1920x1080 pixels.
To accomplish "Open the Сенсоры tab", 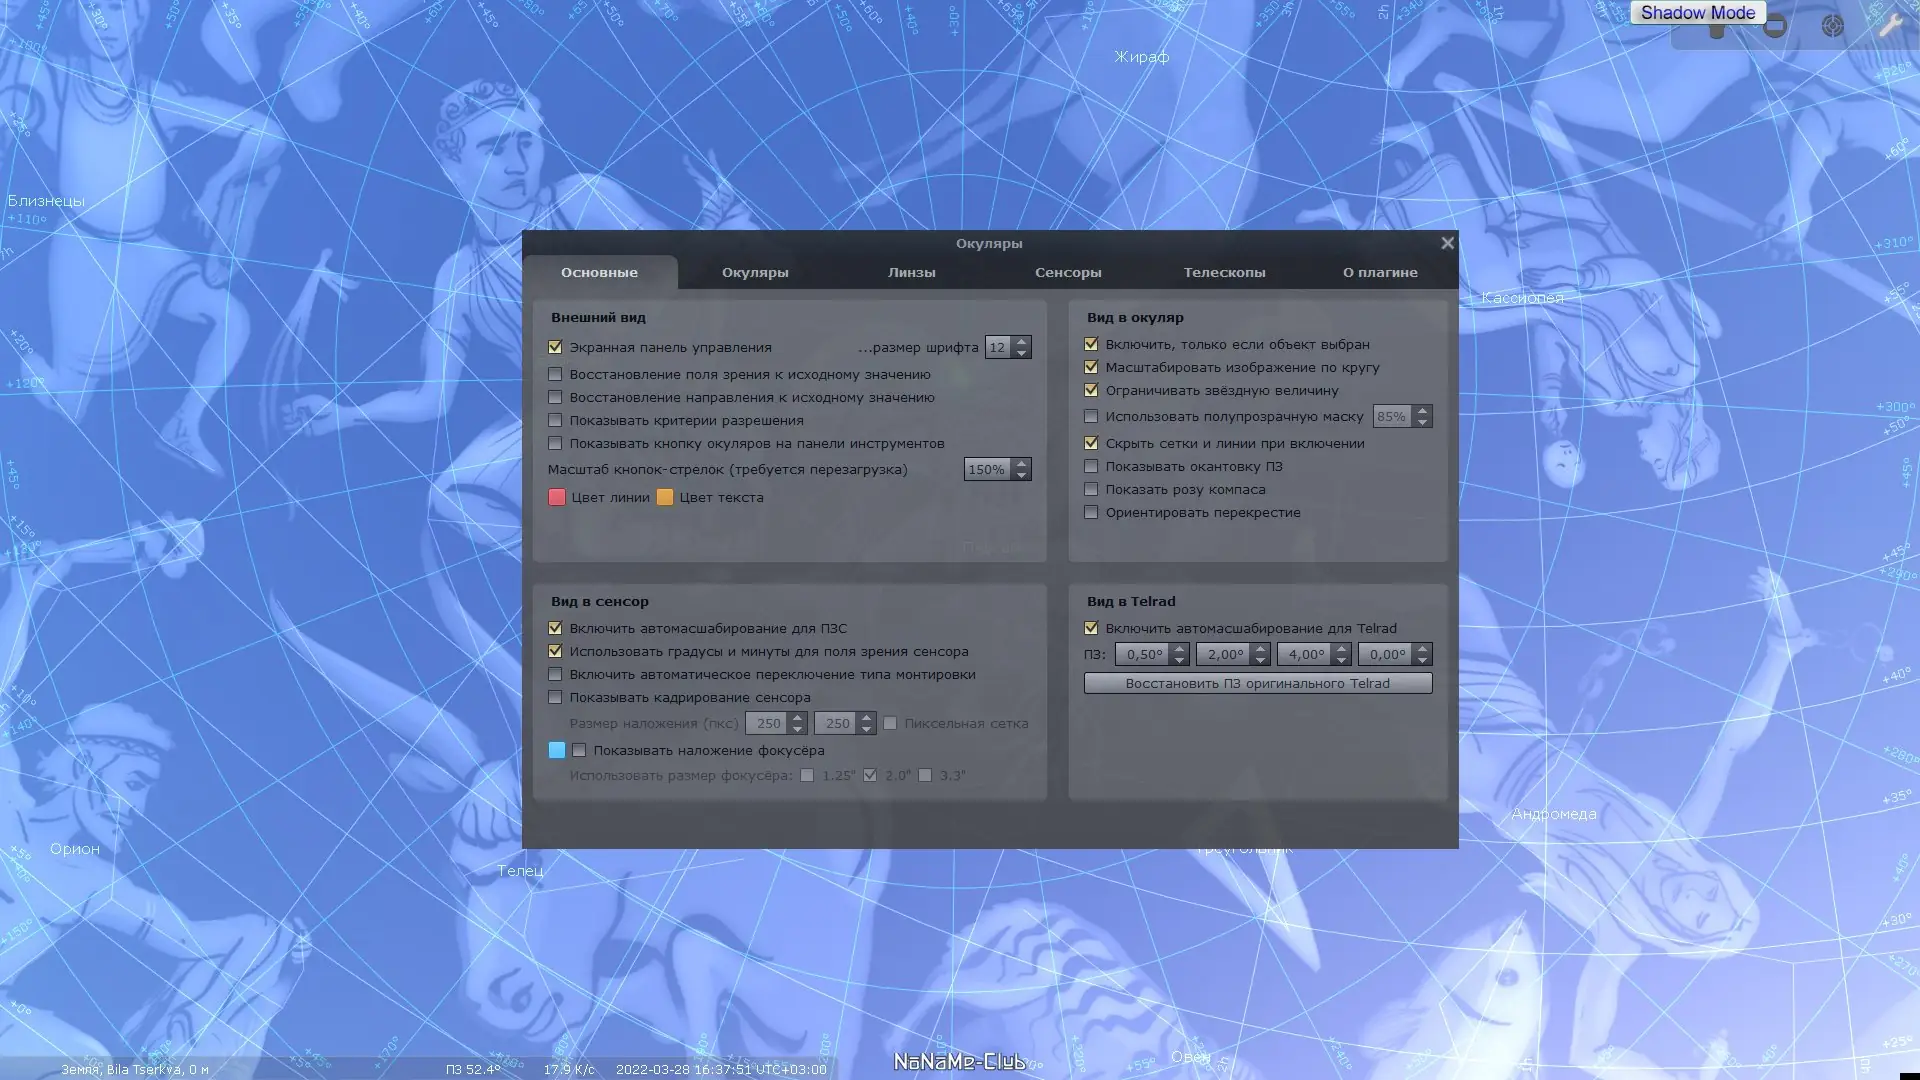I will point(1067,272).
